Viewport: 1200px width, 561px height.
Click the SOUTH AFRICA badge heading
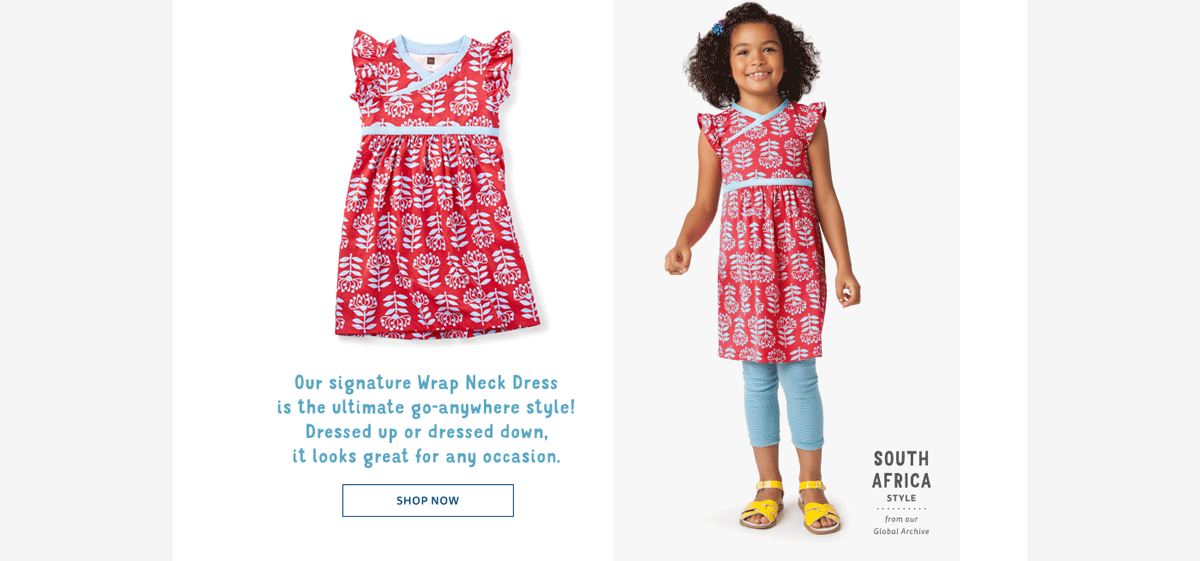901,470
